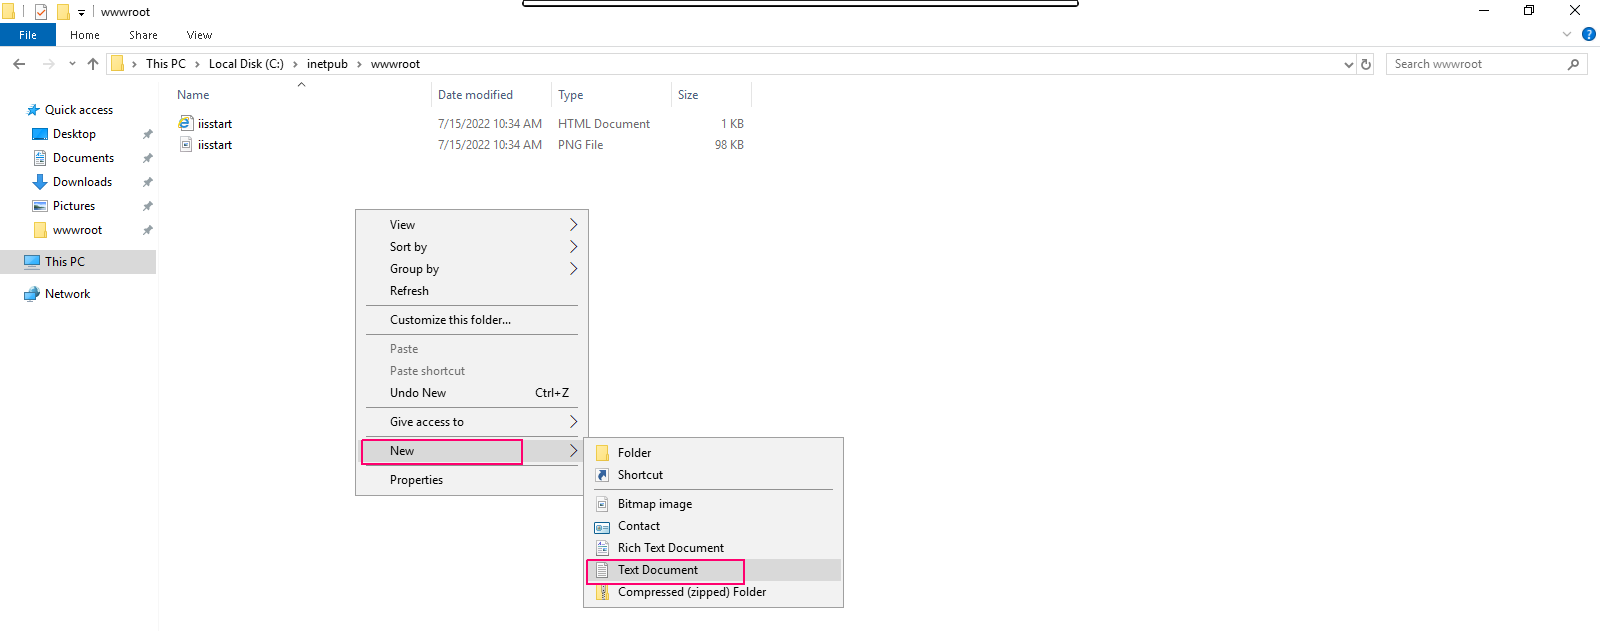Viewport: 1600px width, 631px height.
Task: Open the Sort by submenu
Action: coord(472,247)
